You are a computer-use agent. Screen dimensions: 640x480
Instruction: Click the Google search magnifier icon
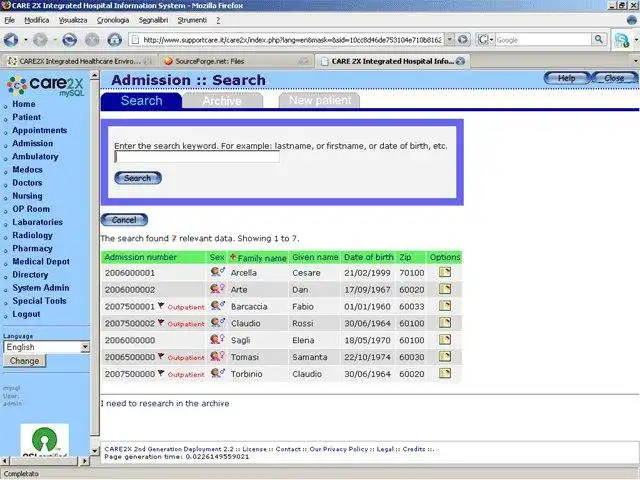(x=598, y=39)
